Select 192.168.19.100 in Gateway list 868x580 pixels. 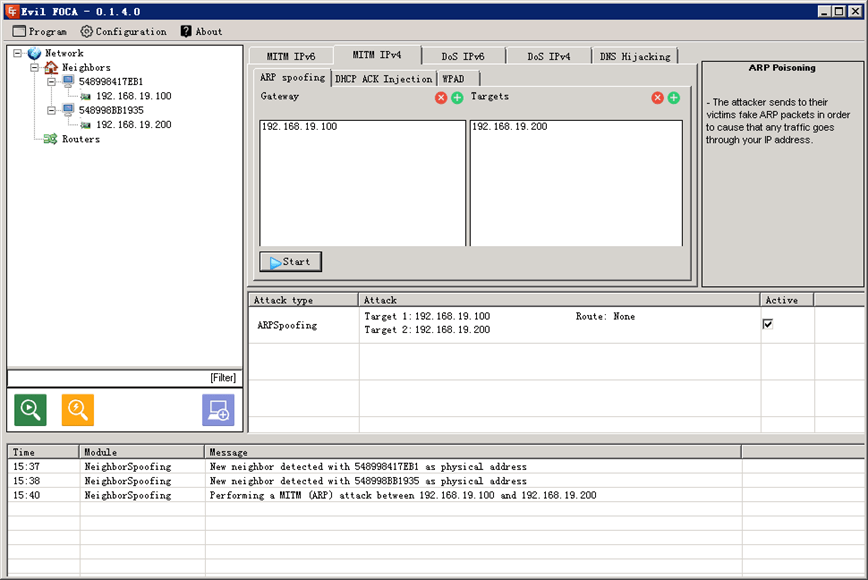[x=299, y=126]
